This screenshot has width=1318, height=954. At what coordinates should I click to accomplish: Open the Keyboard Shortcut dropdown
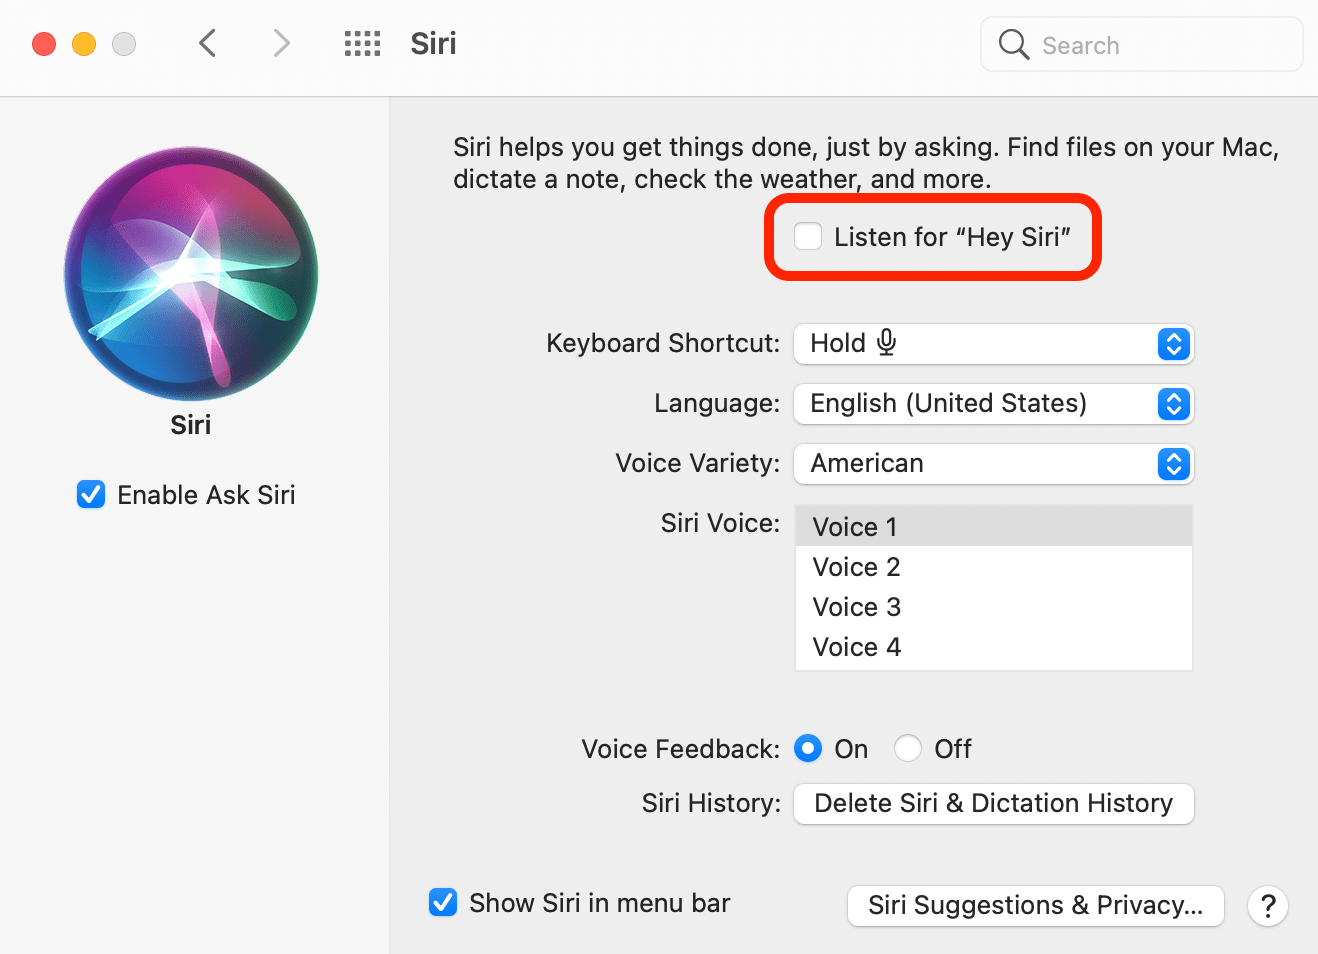(993, 343)
